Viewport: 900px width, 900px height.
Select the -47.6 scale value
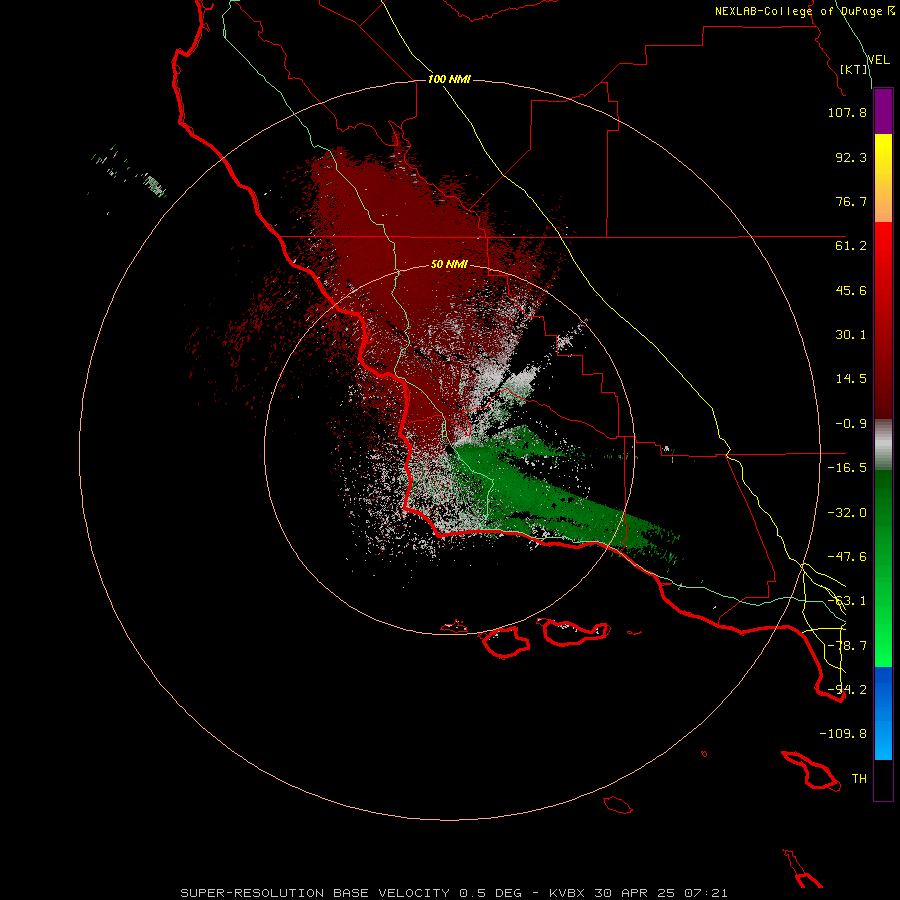pos(847,557)
